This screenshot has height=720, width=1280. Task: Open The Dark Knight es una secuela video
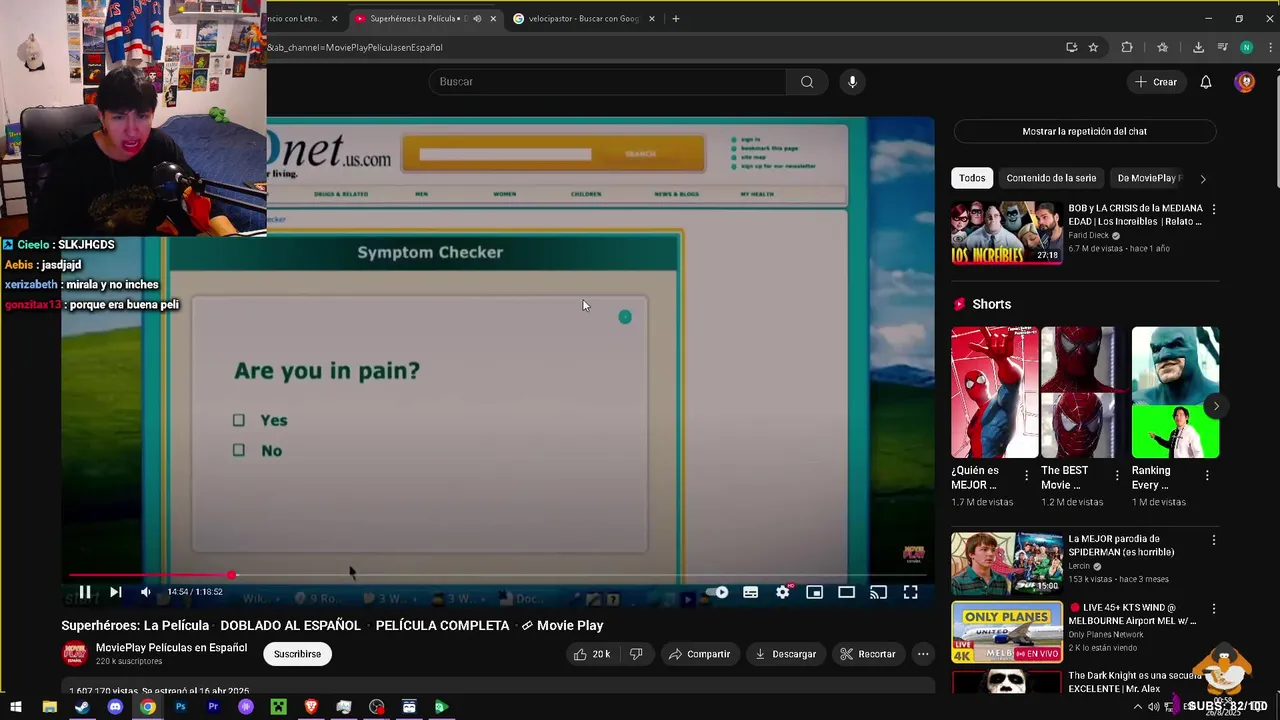coord(1007,682)
